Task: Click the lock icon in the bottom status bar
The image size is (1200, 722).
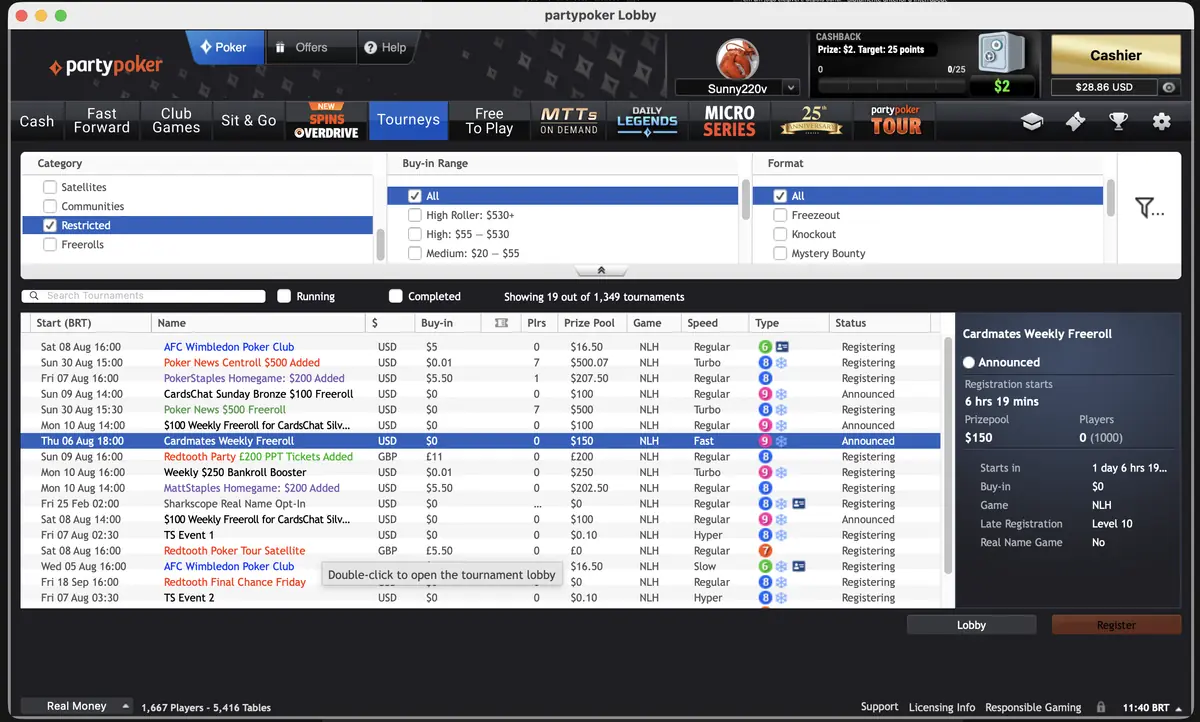Action: pos(1101,707)
